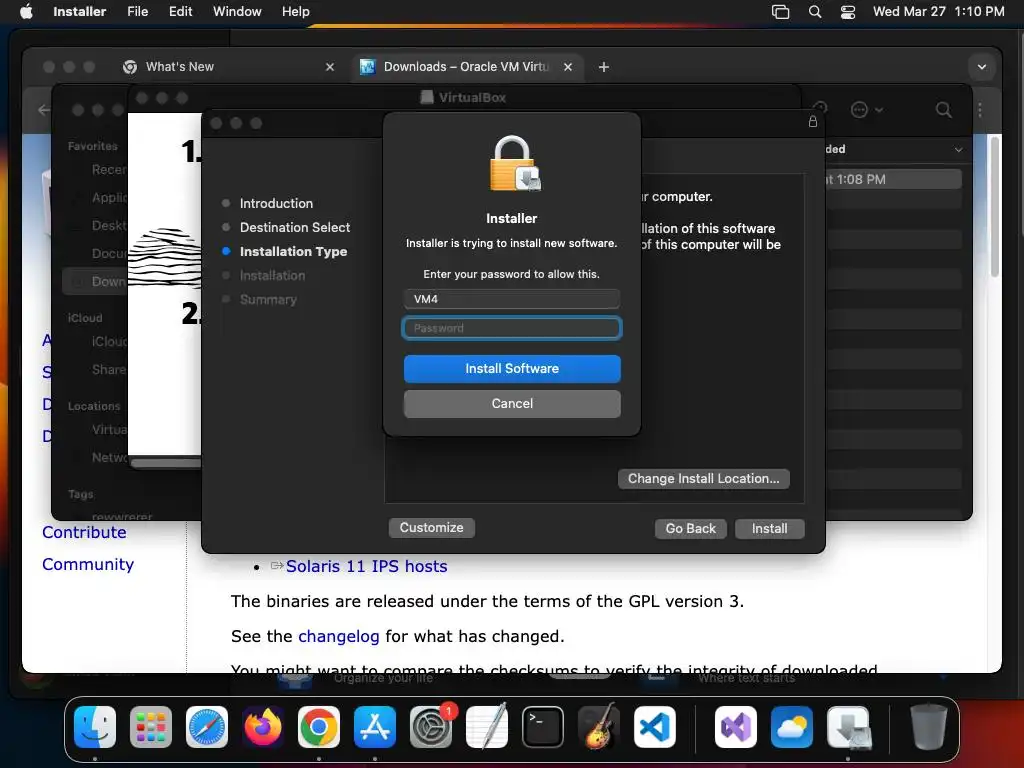Open Visual Studio from the Dock
Image resolution: width=1024 pixels, height=768 pixels.
pyautogui.click(x=736, y=727)
